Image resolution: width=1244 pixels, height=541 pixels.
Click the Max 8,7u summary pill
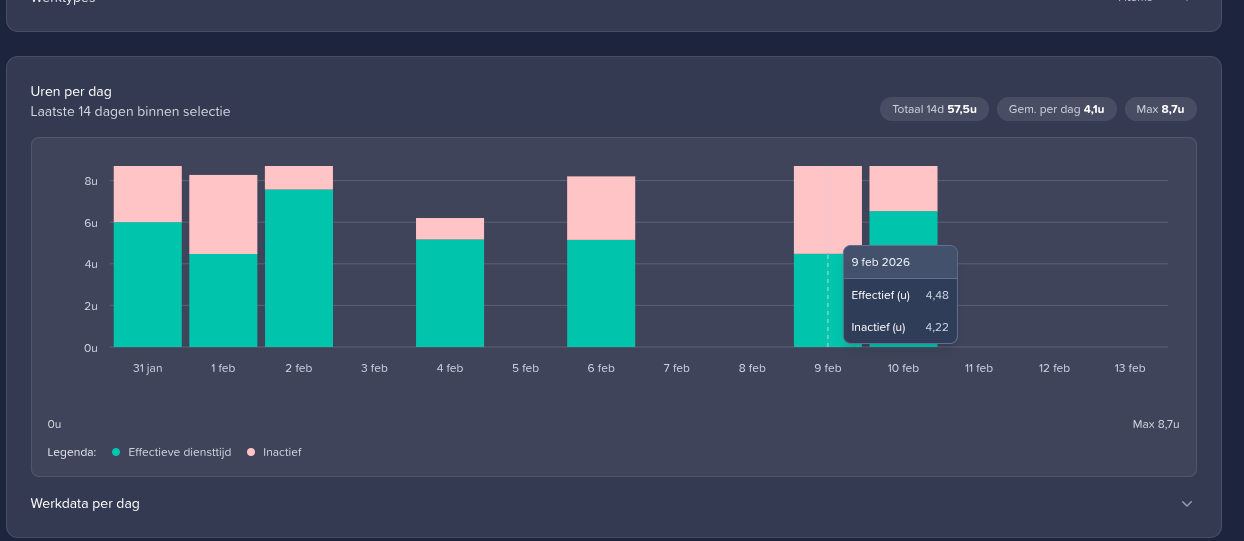(1160, 109)
